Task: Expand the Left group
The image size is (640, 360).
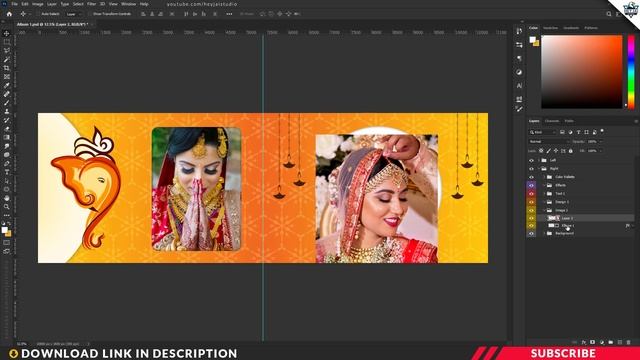Action: [539, 160]
